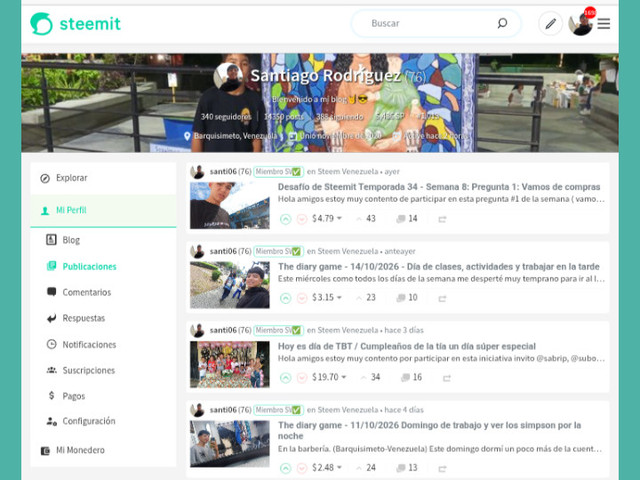Downvote the 14/10/2026 diary game post
The height and width of the screenshot is (480, 640).
click(x=302, y=298)
